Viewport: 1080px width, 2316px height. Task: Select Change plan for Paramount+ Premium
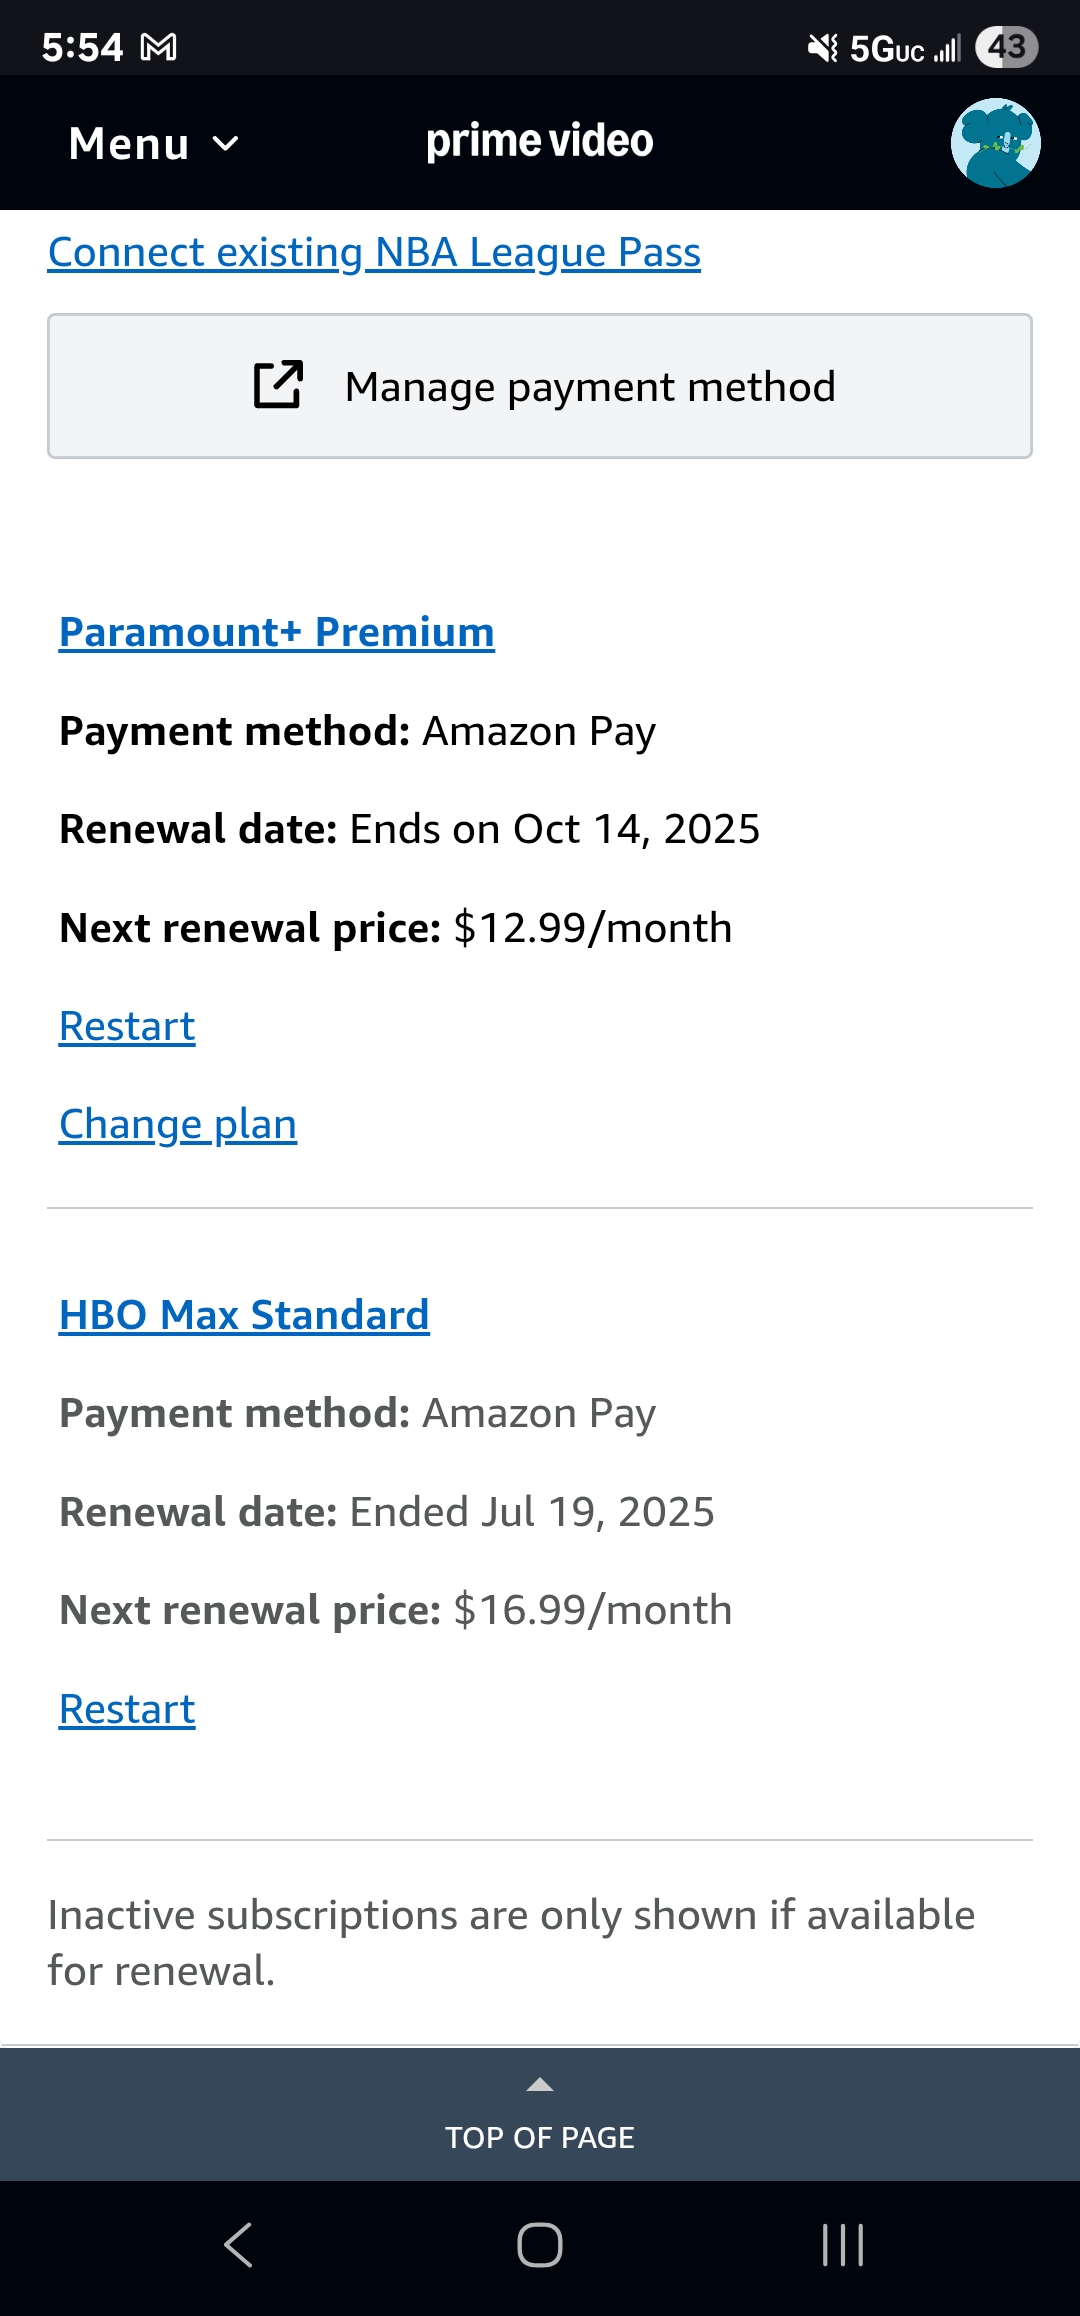pos(178,1124)
